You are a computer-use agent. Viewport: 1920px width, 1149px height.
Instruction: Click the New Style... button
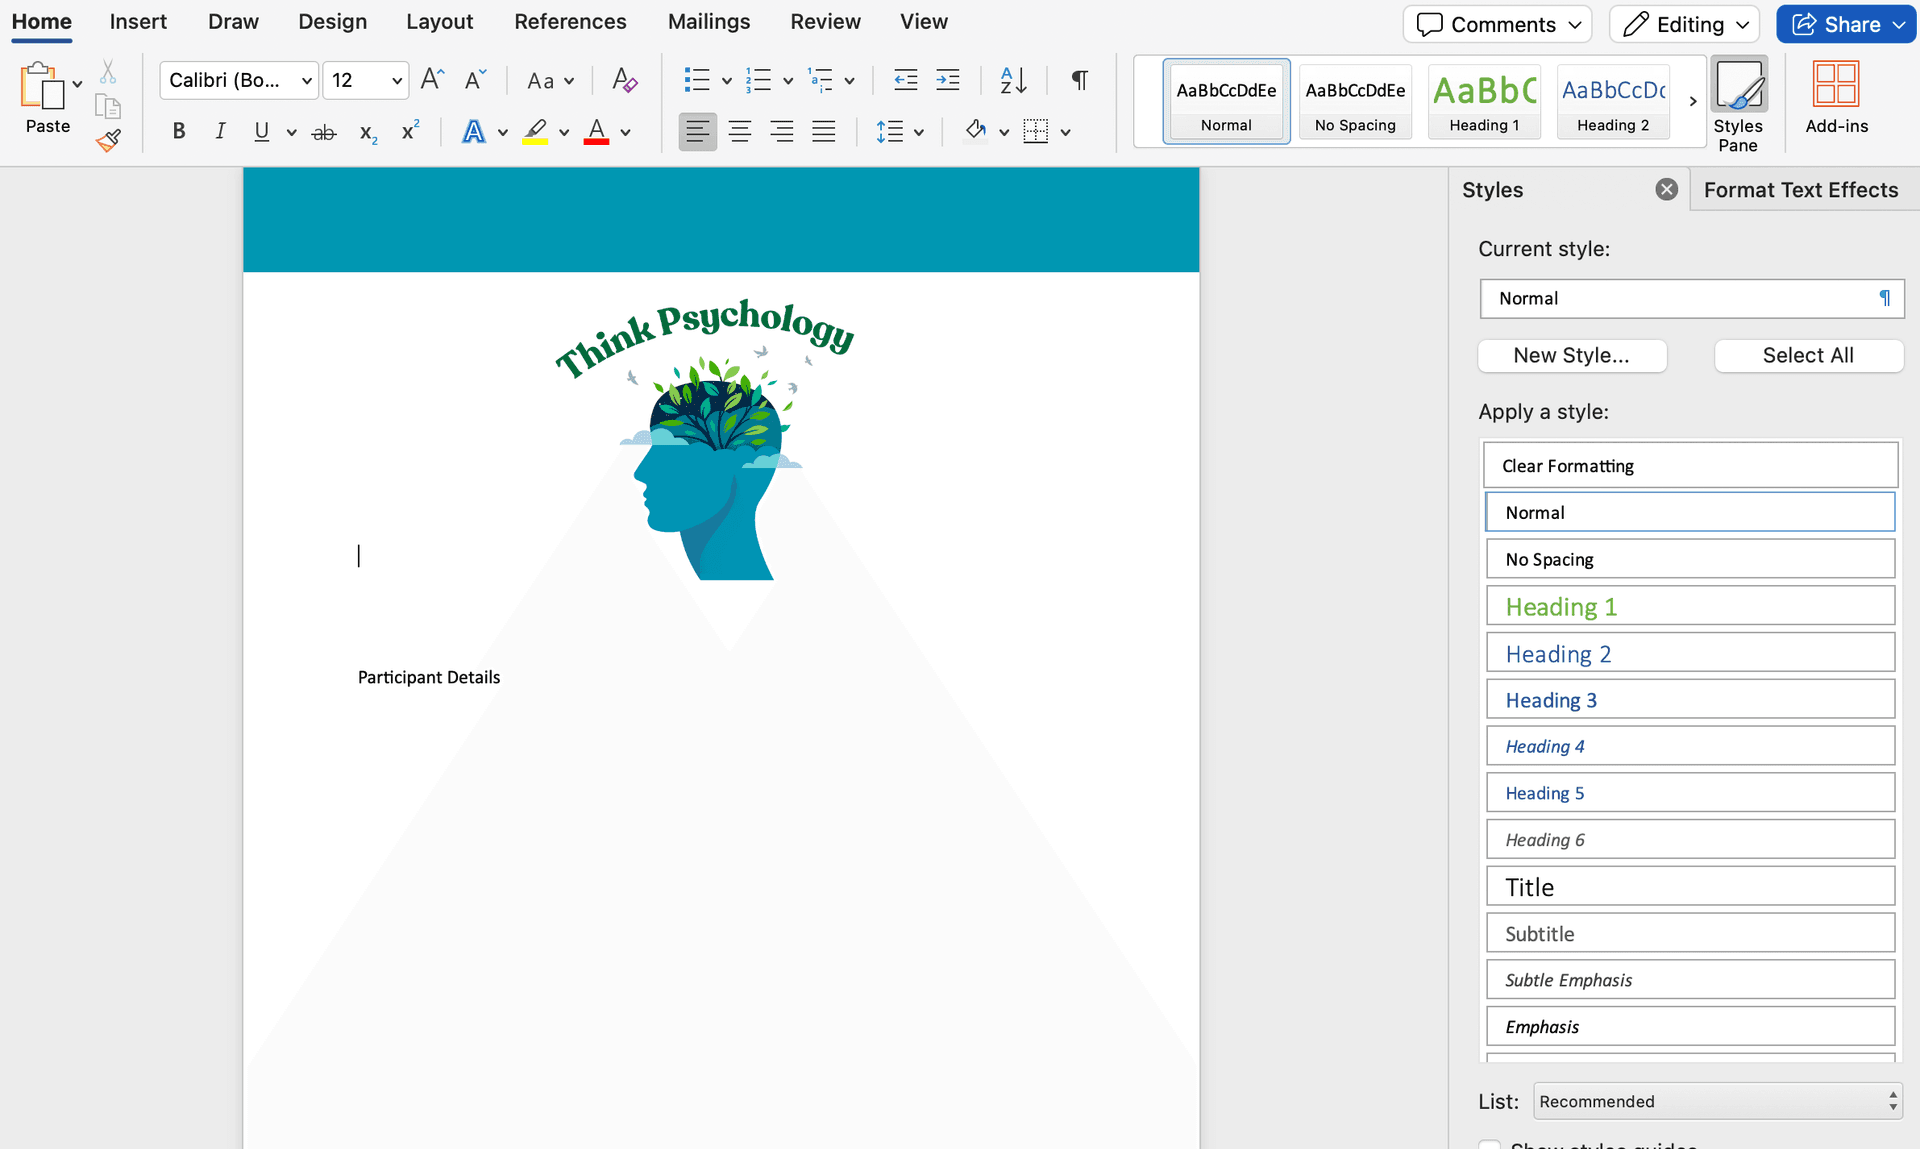tap(1571, 355)
